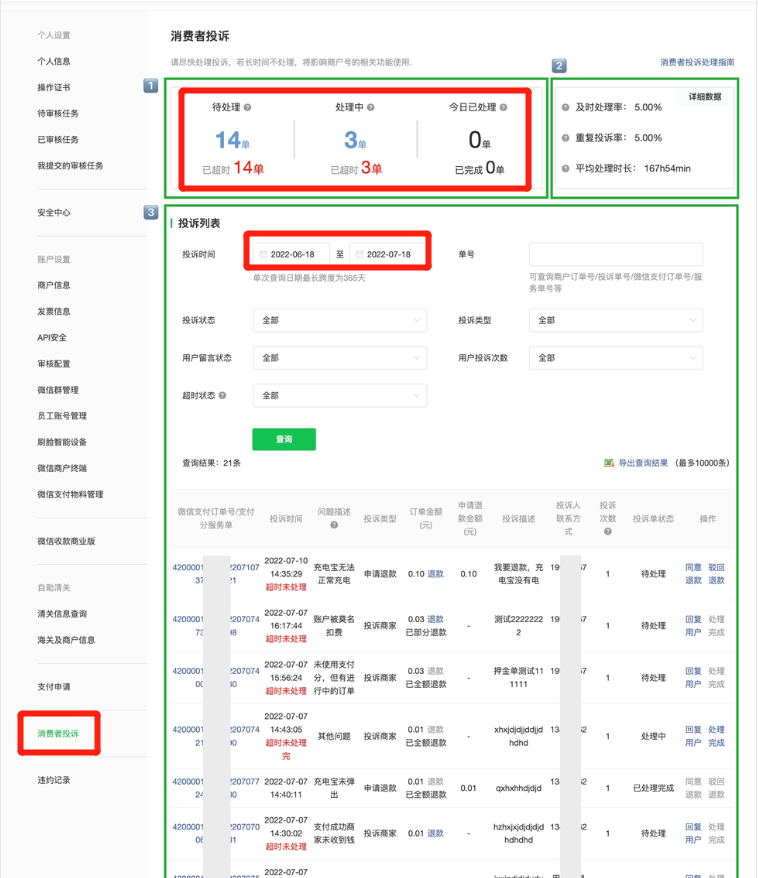The height and width of the screenshot is (878, 758).
Task: Click the 3单 处理中 count
Action: coord(355,140)
